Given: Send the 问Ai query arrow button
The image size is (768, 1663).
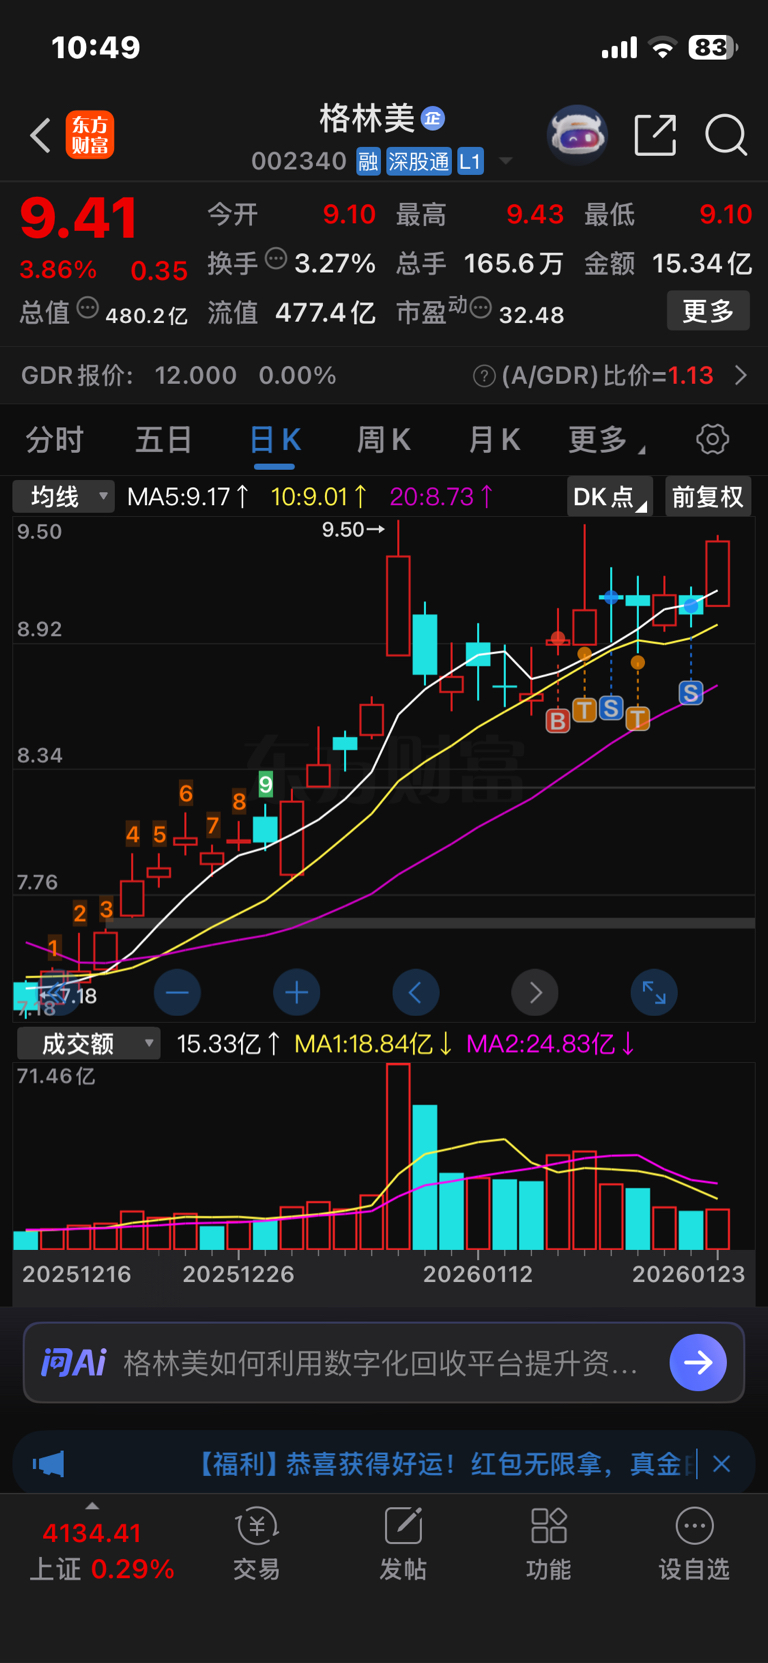Looking at the screenshot, I should [698, 1362].
